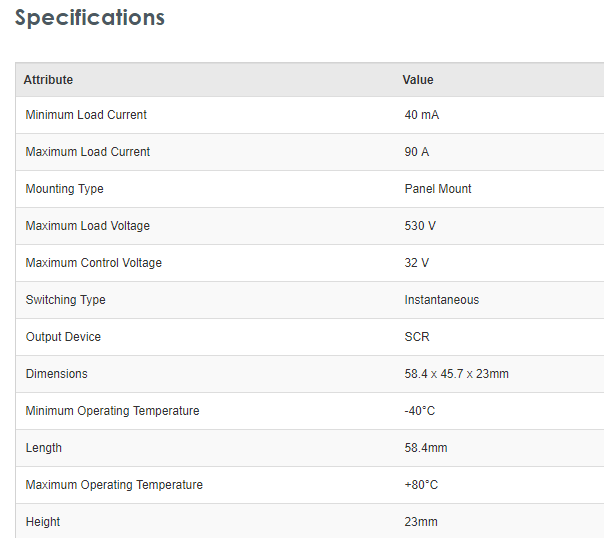Click the Attribute column header

coord(48,80)
